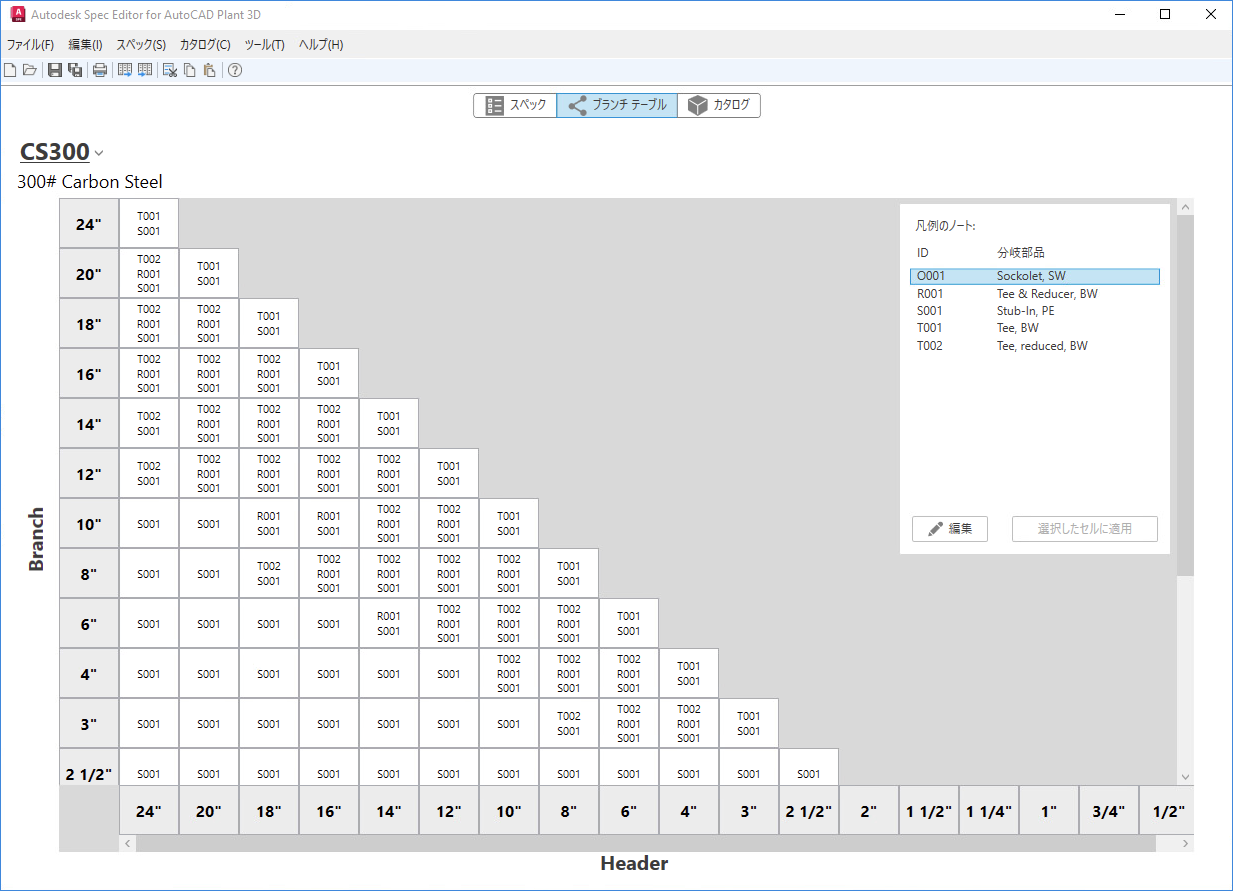Open the 編集(I) menu
This screenshot has width=1233, height=891.
[85, 45]
